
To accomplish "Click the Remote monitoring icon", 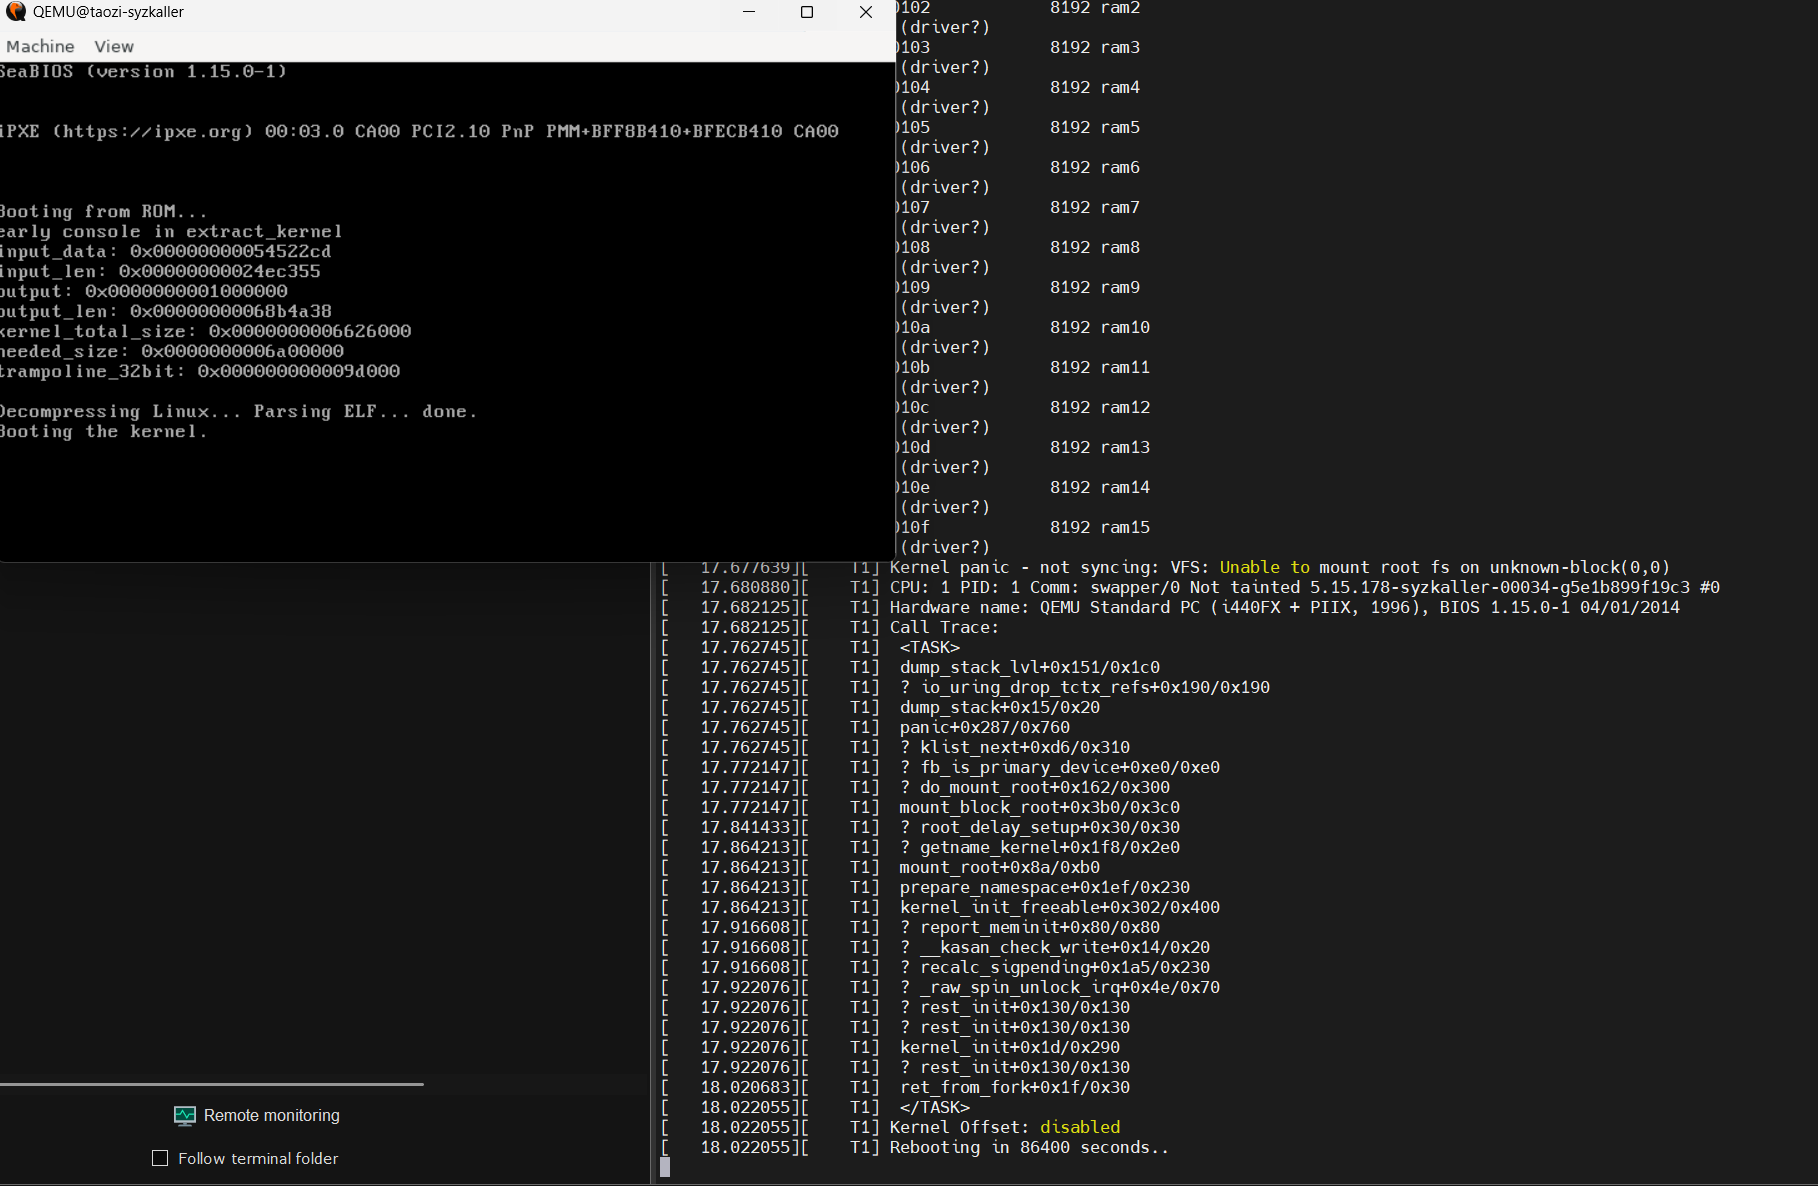I will coord(185,1115).
